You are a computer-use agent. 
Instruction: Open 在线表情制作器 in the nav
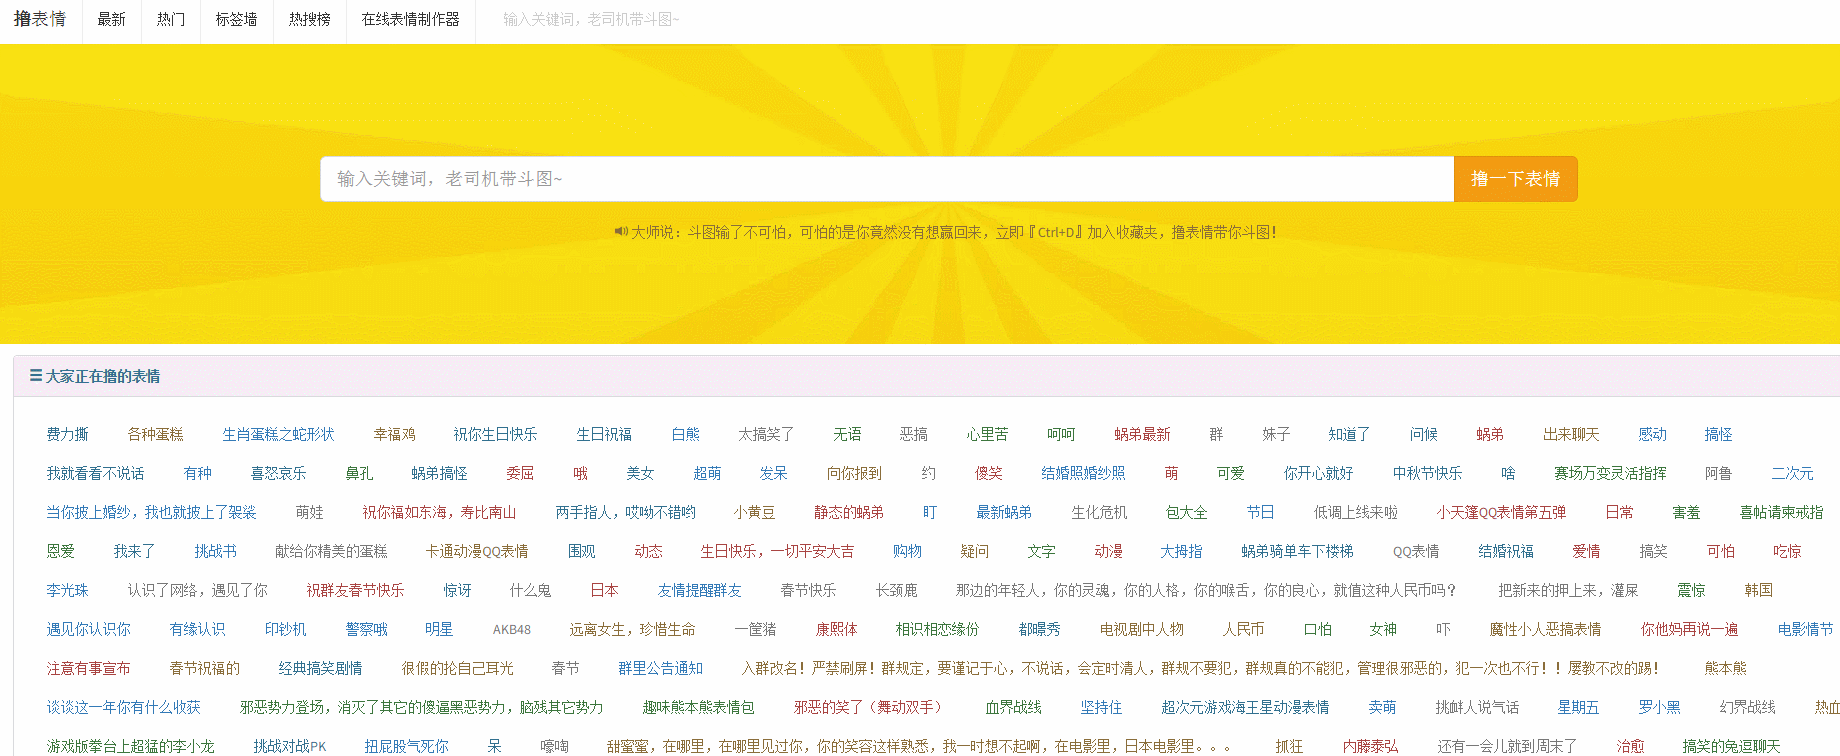(411, 19)
